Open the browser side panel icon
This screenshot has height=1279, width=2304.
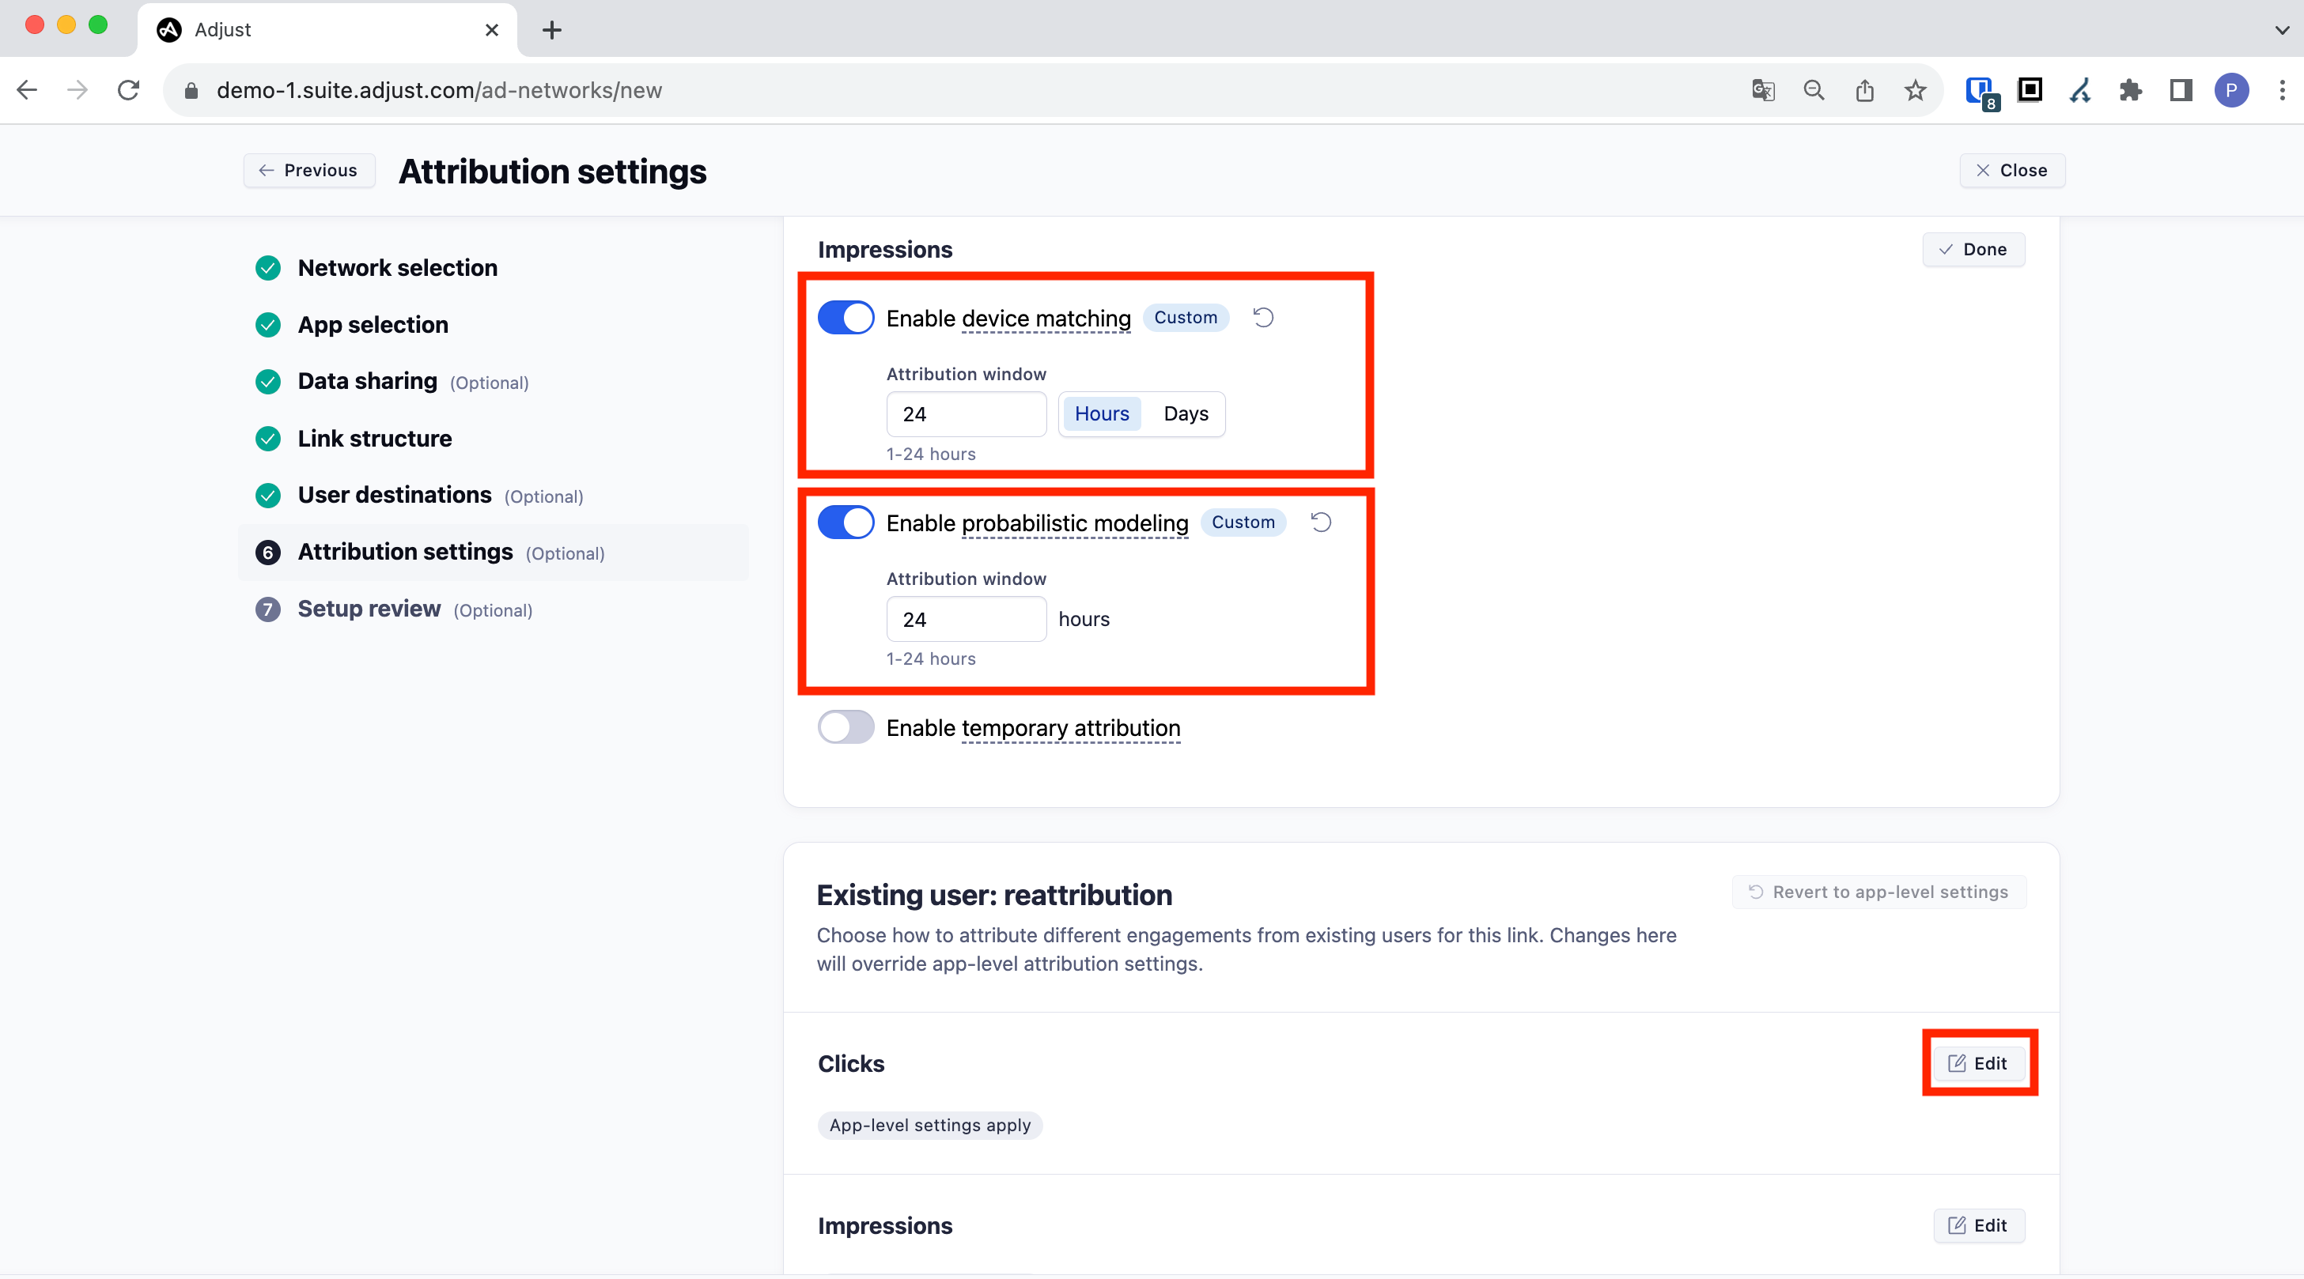[2181, 90]
